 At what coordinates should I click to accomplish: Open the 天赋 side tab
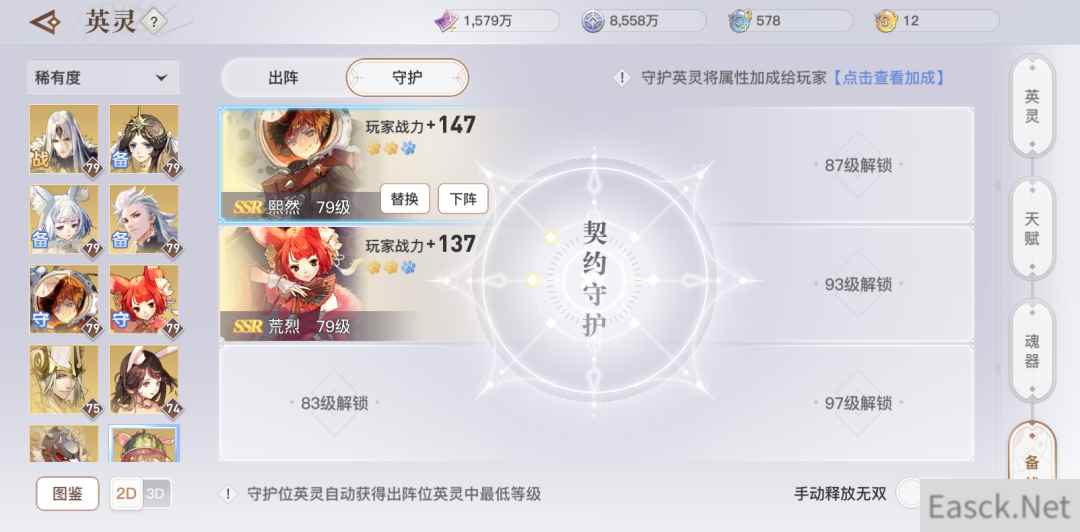1031,229
